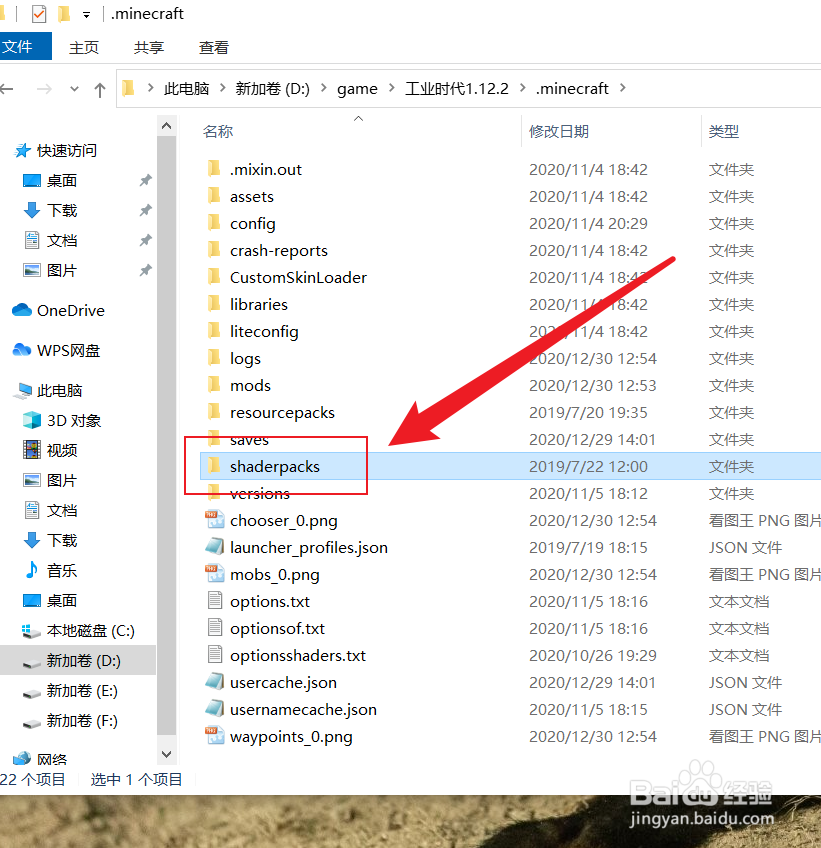Select the usernamecache.json file icon

click(x=215, y=708)
